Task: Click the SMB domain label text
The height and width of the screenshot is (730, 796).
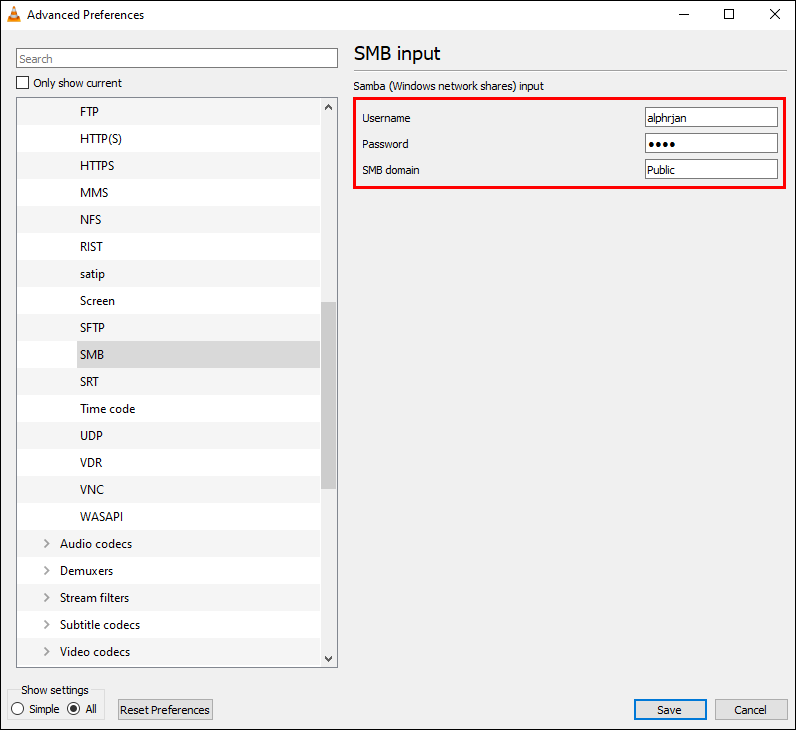Action: pyautogui.click(x=390, y=170)
